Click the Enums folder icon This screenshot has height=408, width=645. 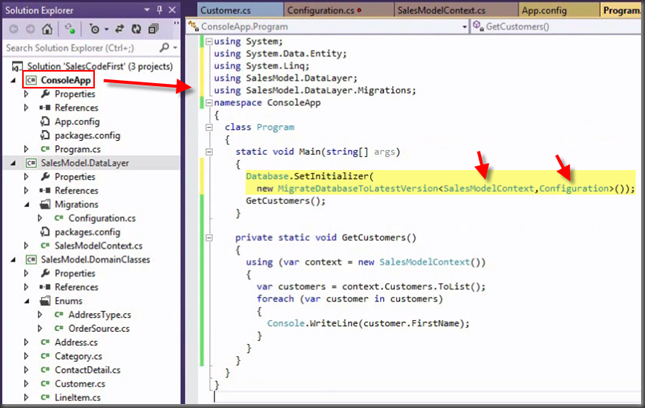(x=45, y=301)
